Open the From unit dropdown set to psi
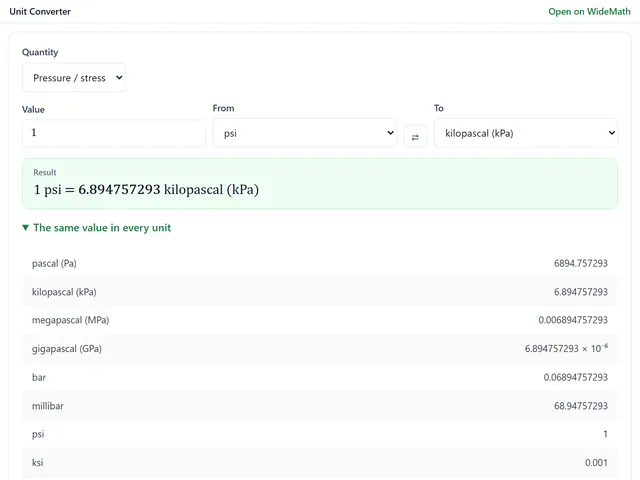The image size is (640, 480). [x=304, y=133]
